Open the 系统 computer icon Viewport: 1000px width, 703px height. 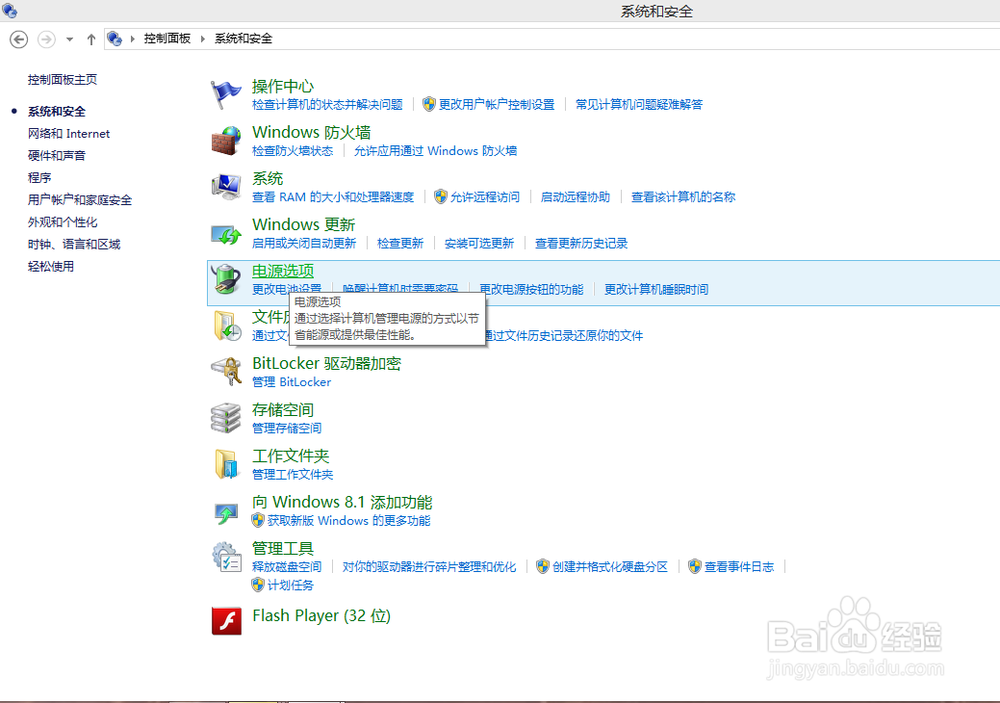pyautogui.click(x=226, y=187)
